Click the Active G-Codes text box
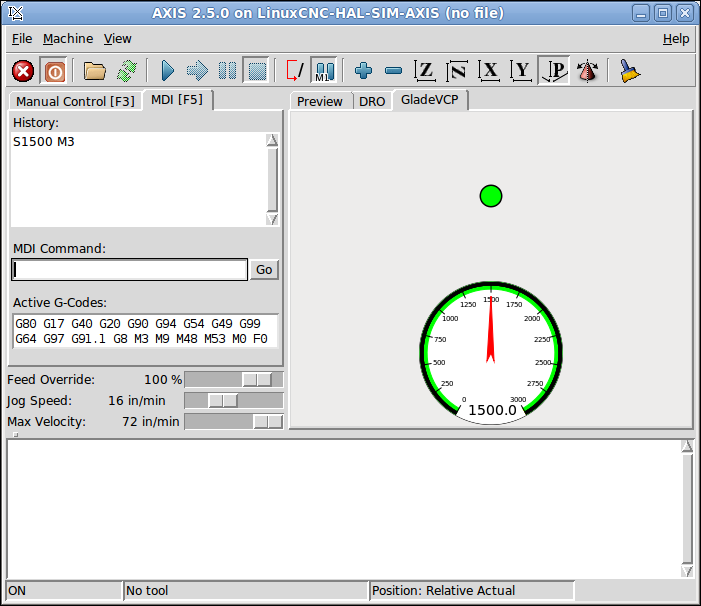This screenshot has width=701, height=606. [145, 331]
